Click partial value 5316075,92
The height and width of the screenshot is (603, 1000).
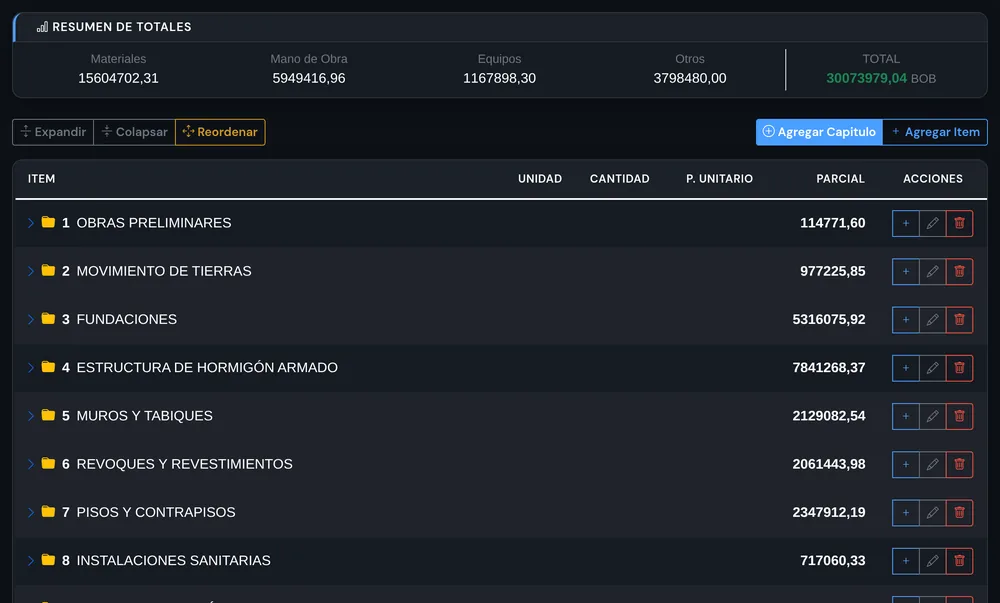(829, 319)
